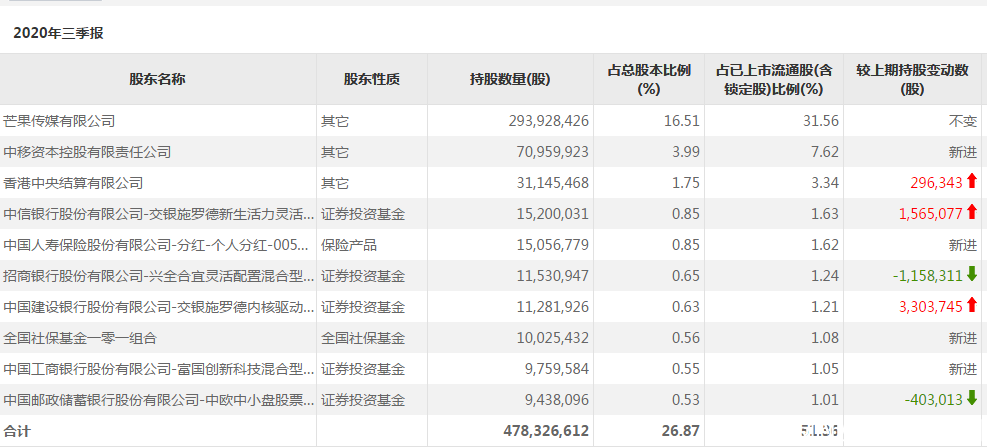This screenshot has width=987, height=448.
Task: Click the red up arrow beside 3,303,745
Action: [x=972, y=306]
